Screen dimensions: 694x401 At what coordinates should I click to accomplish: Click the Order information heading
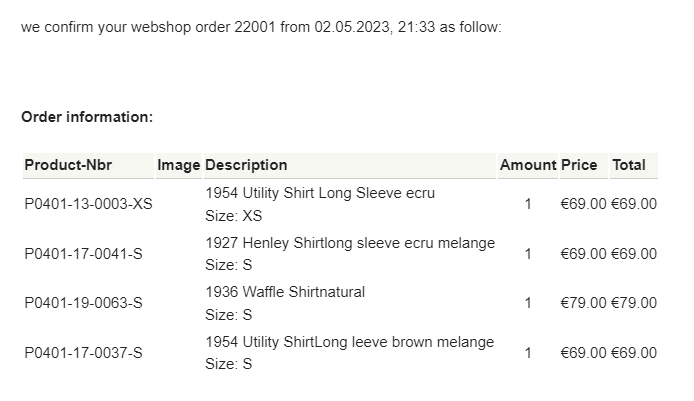[87, 117]
